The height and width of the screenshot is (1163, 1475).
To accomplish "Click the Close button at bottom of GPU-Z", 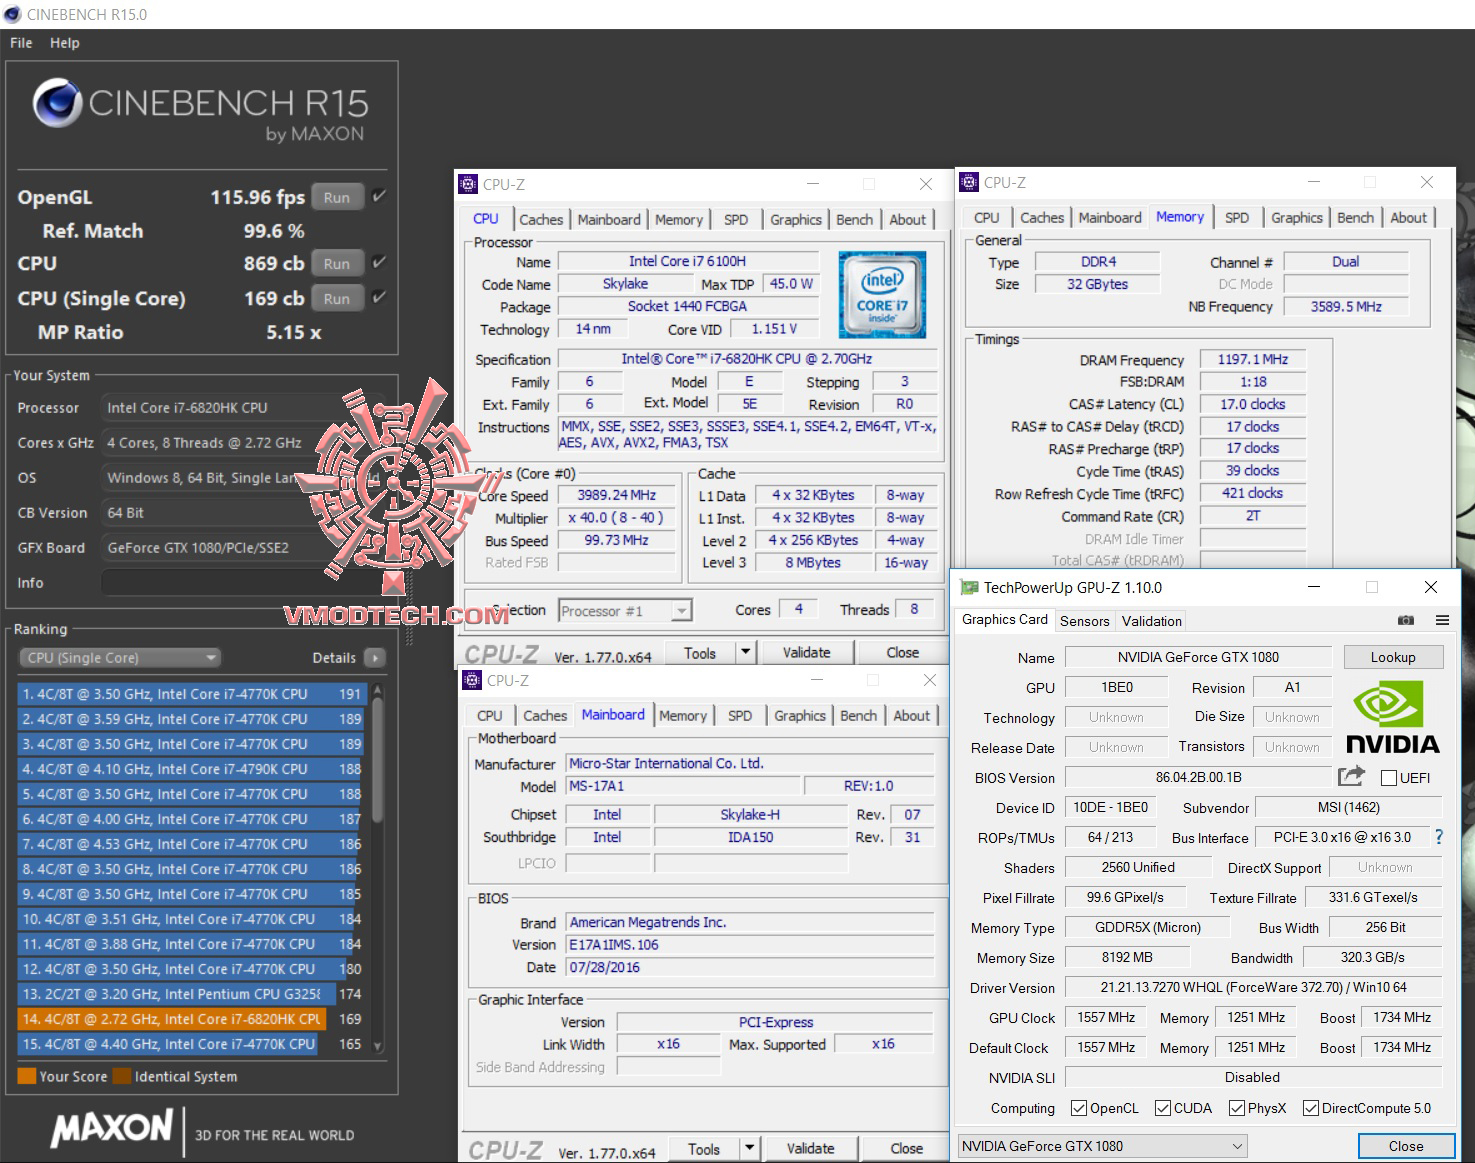I will (x=1405, y=1146).
